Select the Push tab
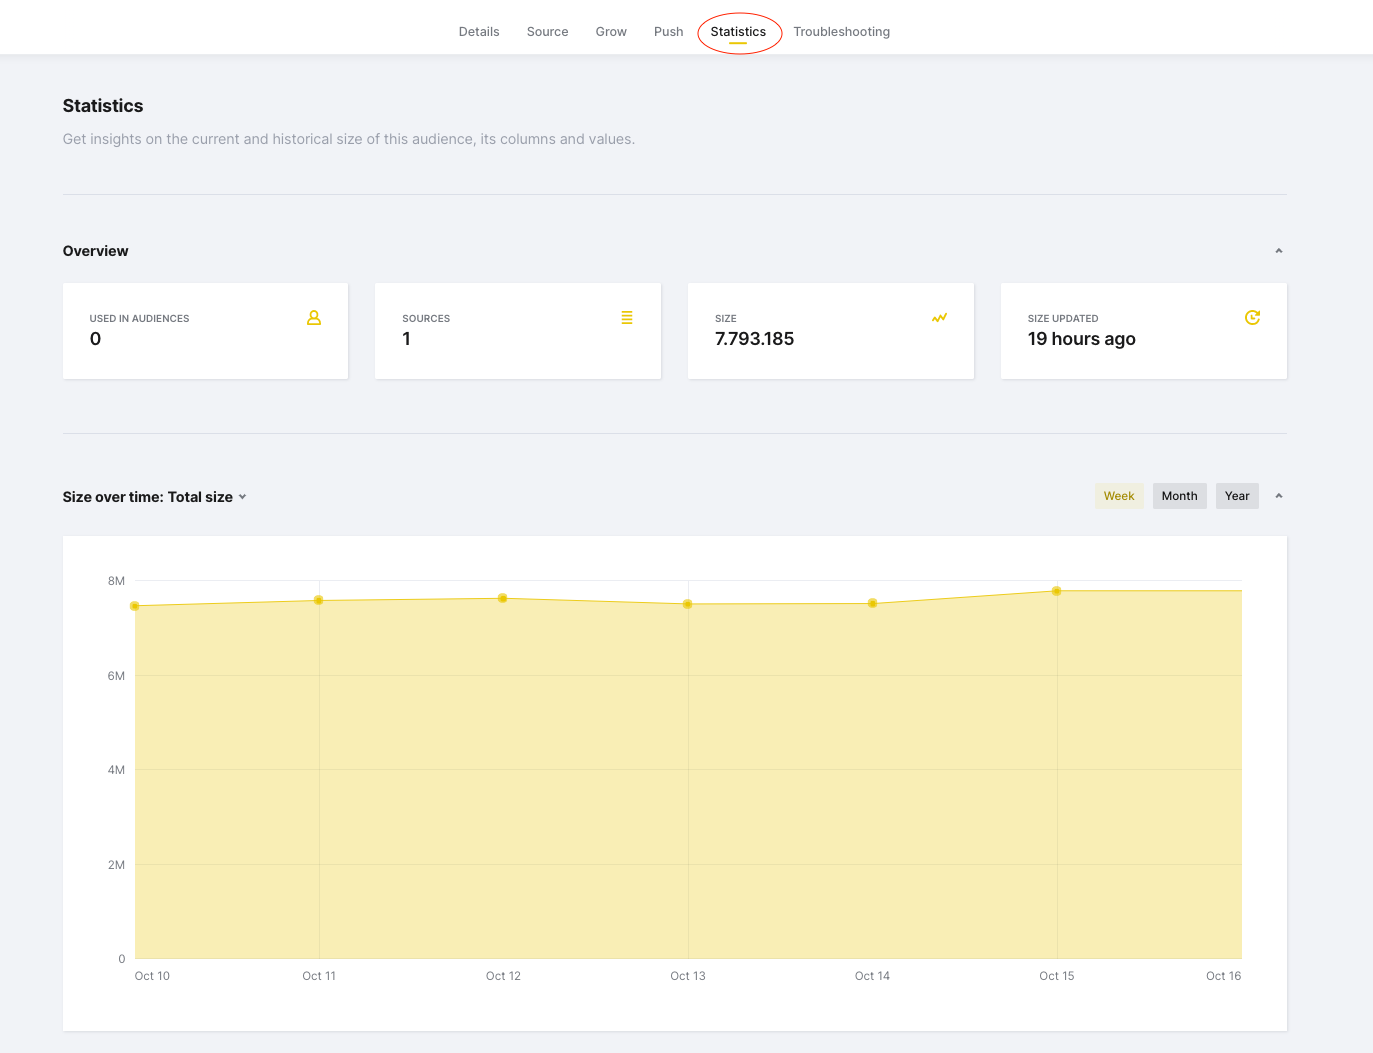 pyautogui.click(x=668, y=32)
